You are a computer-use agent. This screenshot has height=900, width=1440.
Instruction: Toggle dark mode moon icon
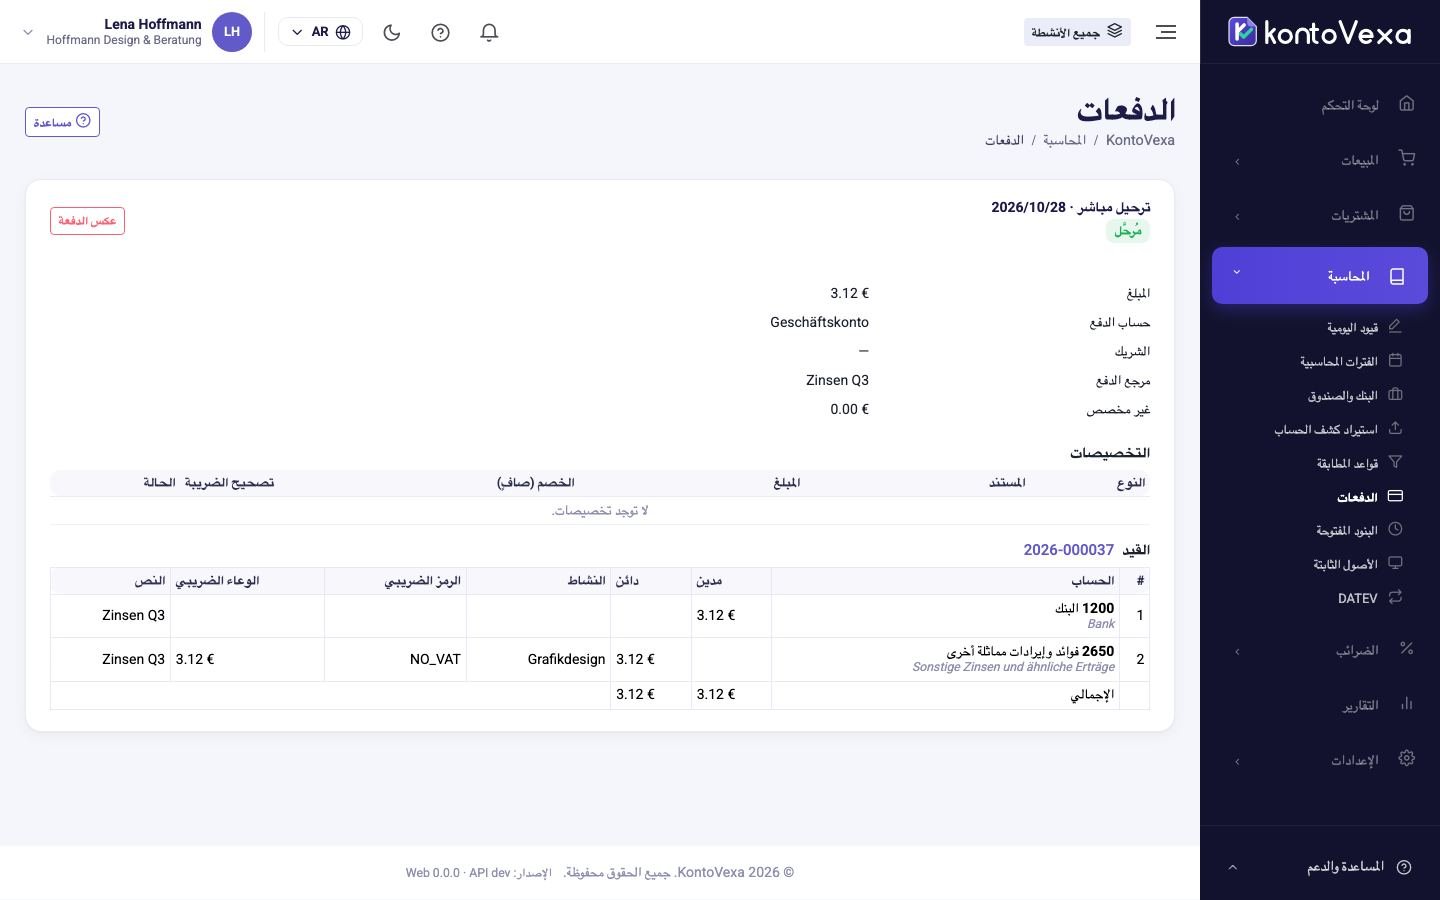coord(392,32)
